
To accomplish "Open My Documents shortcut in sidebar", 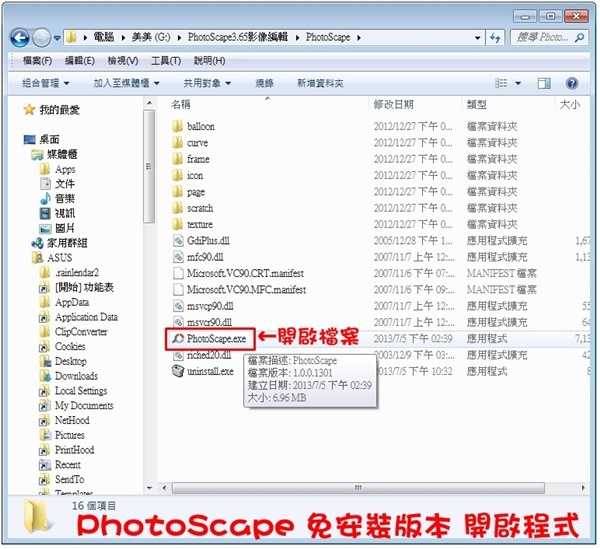I will coord(76,406).
